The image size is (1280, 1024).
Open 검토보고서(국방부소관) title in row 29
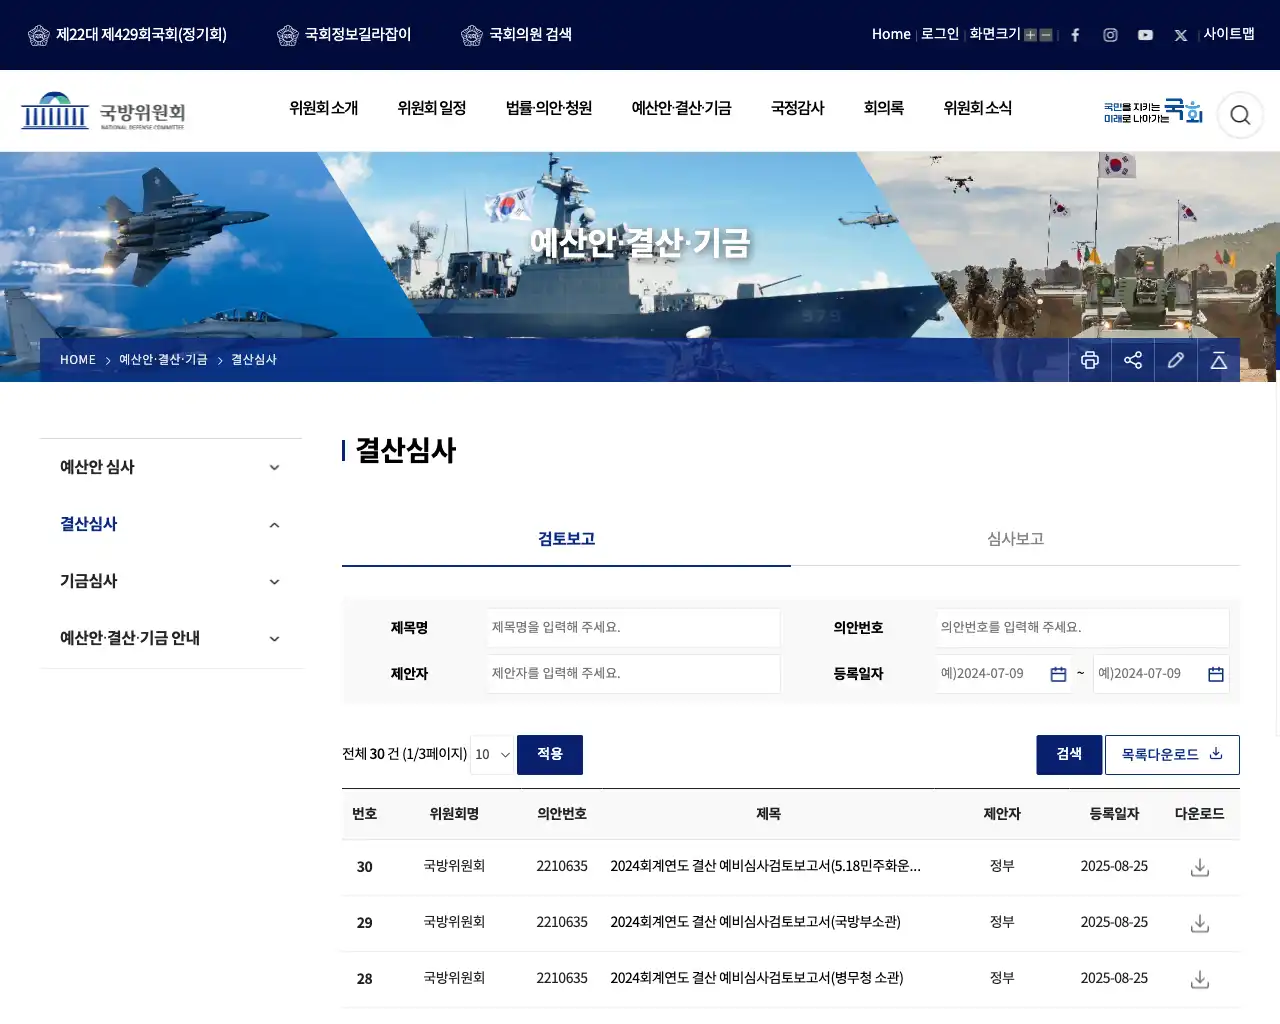[x=755, y=922]
